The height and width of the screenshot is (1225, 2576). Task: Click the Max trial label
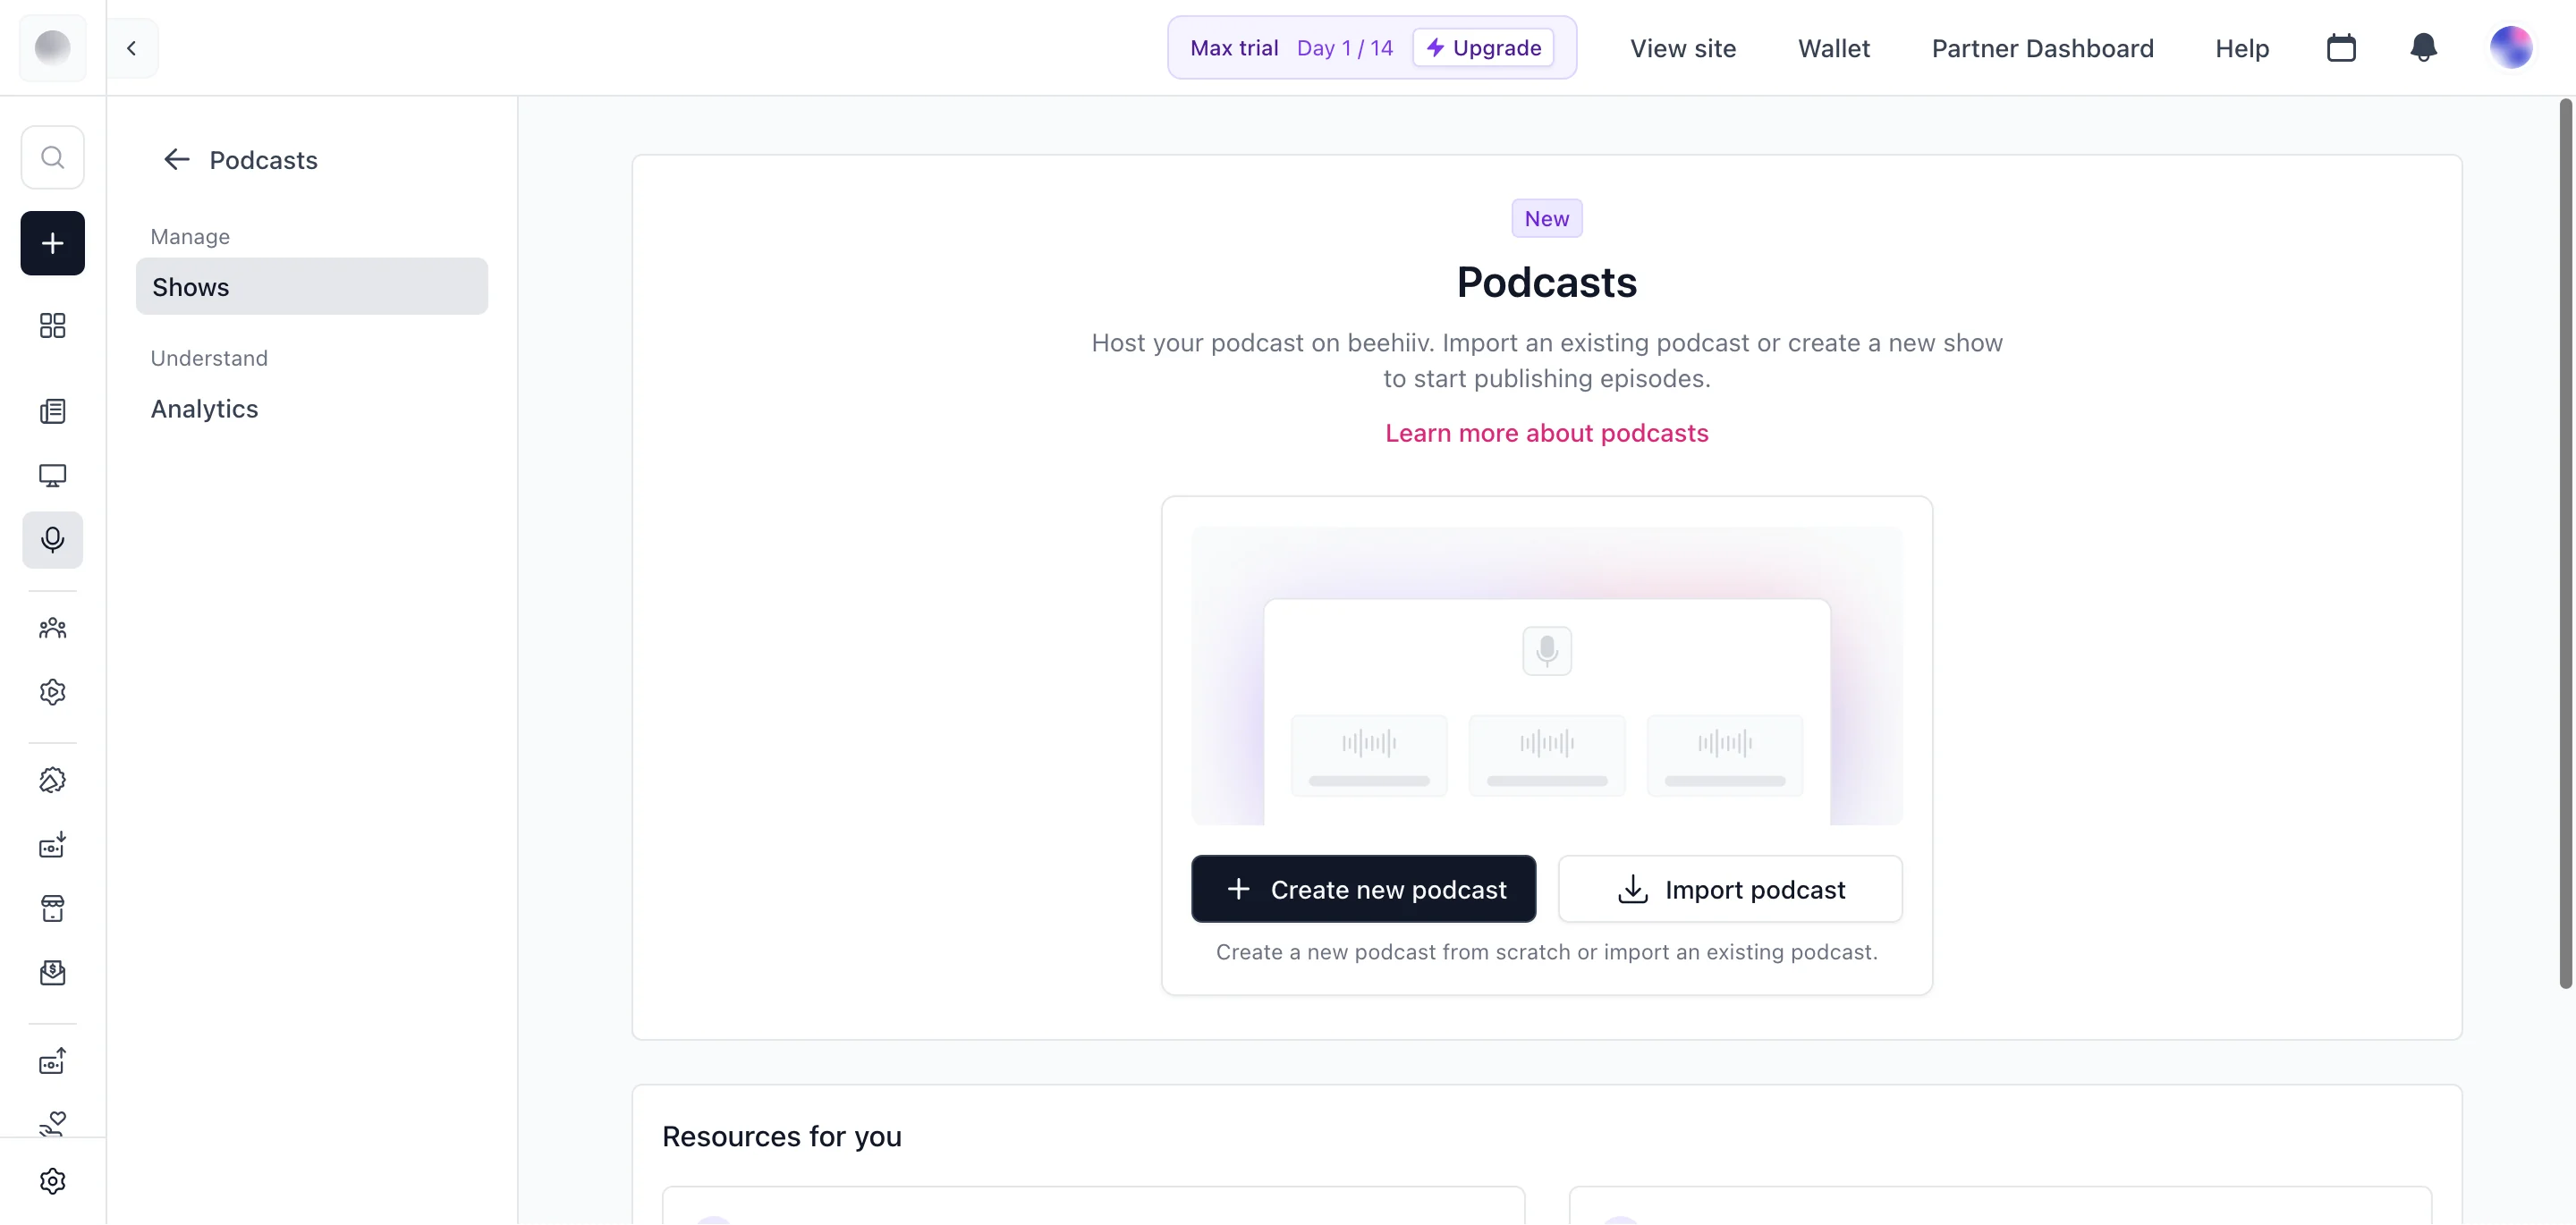tap(1234, 48)
